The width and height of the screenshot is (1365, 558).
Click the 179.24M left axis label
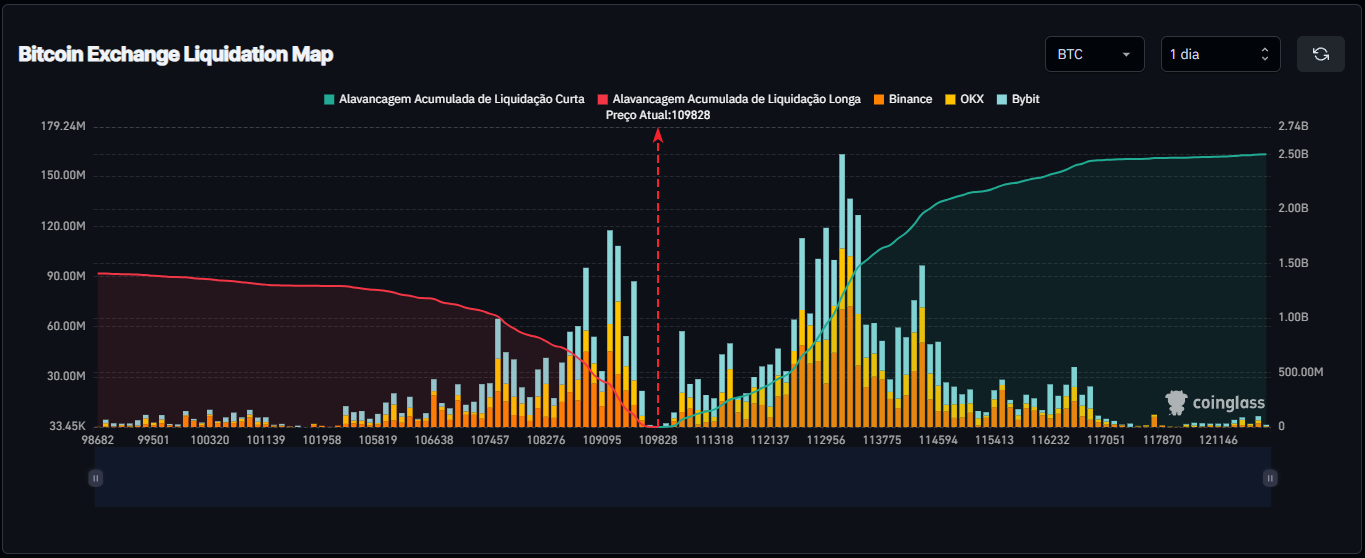pyautogui.click(x=61, y=127)
